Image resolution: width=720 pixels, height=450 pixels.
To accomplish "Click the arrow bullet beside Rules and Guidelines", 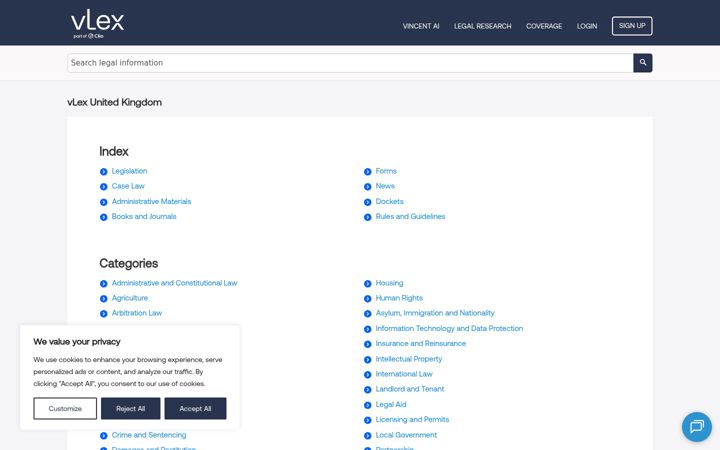I will (367, 217).
